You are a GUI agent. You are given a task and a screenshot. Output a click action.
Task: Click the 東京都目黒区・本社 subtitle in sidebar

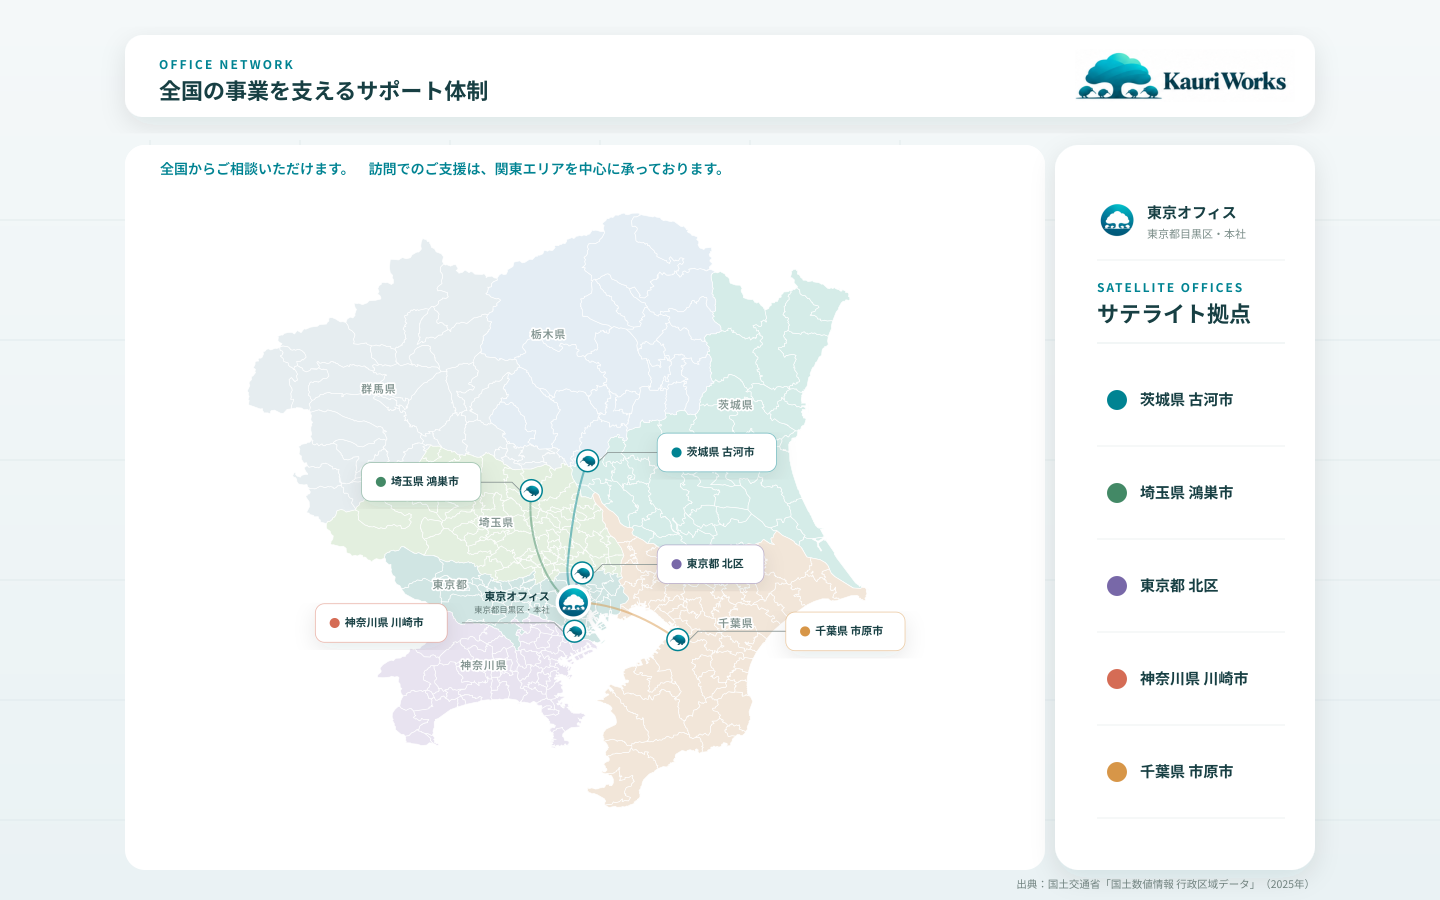pos(1196,234)
